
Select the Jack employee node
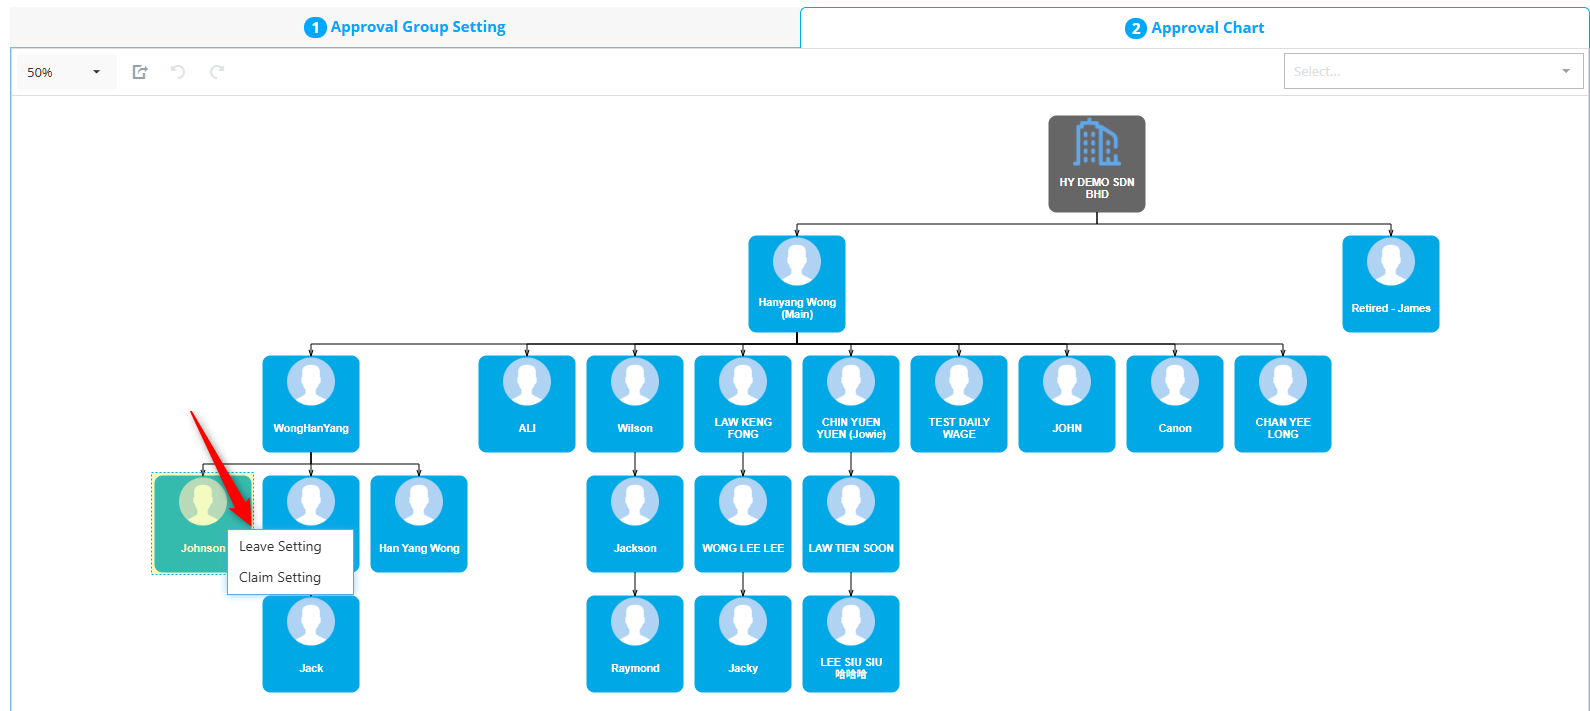(x=311, y=644)
